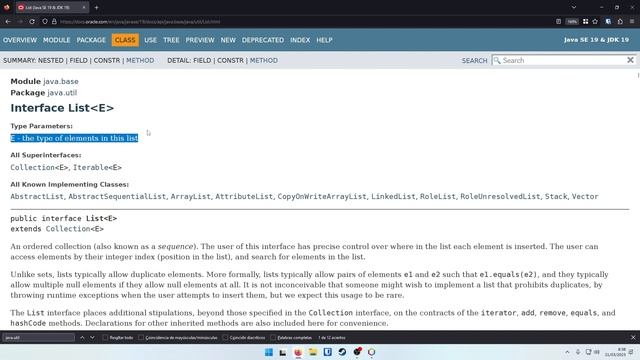Bookmark this page with the star icon

[x=595, y=21]
